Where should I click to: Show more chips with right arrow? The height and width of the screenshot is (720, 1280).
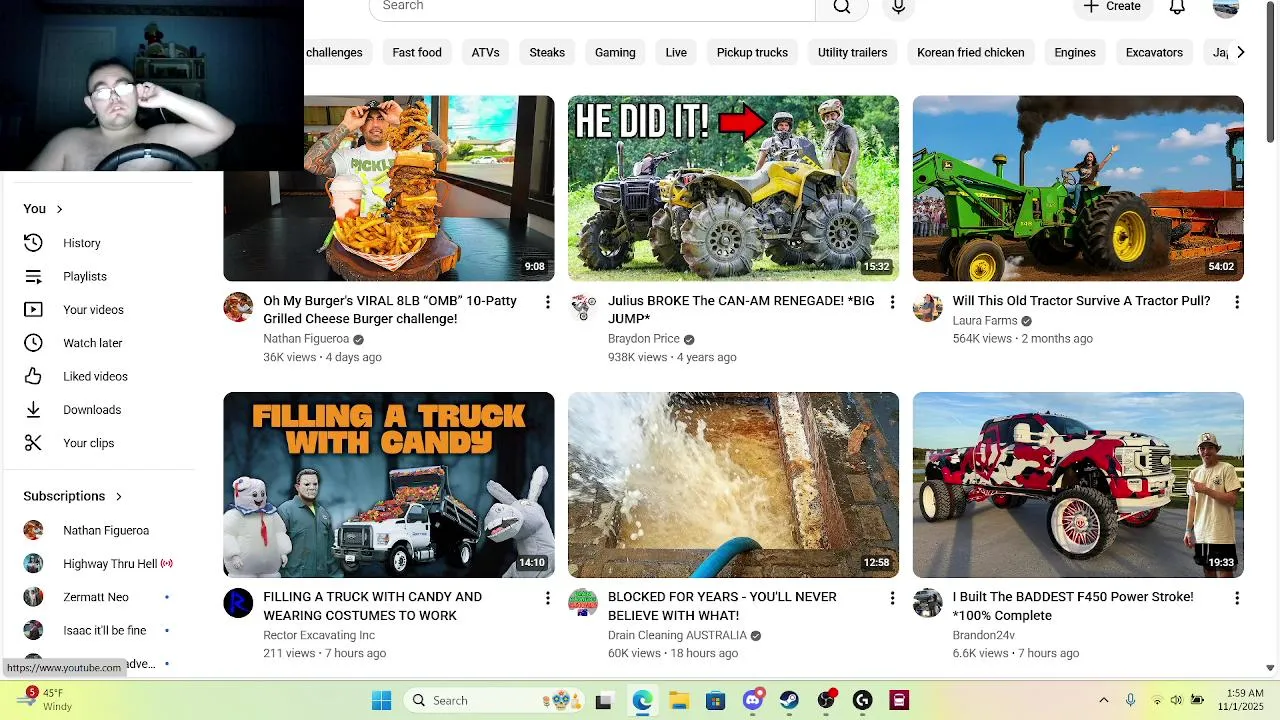click(x=1240, y=52)
